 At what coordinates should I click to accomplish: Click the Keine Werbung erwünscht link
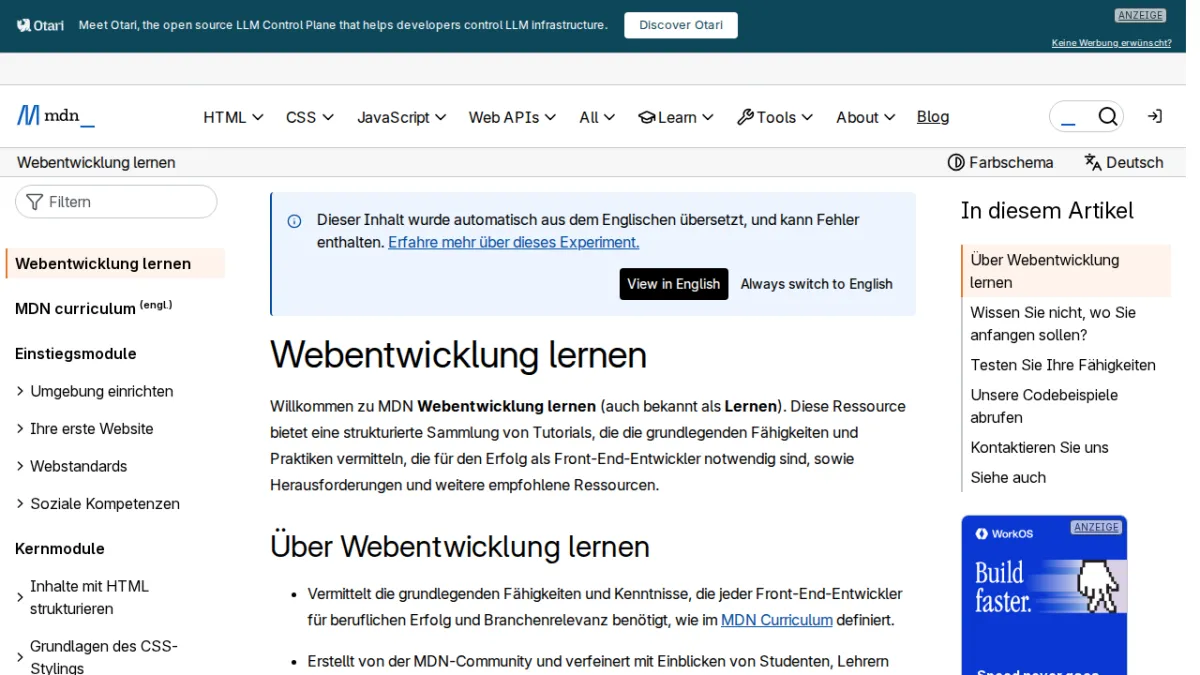pos(1111,43)
